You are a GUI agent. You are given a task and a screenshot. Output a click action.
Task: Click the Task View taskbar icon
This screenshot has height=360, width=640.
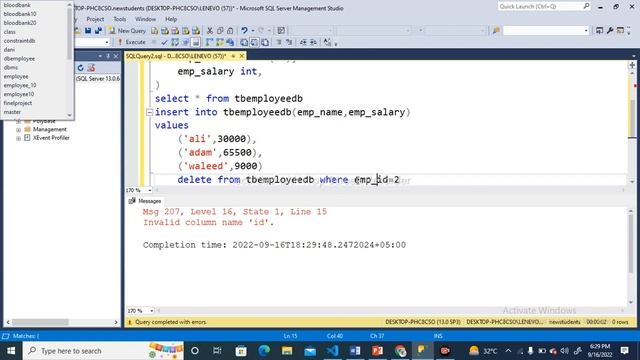coord(217,351)
